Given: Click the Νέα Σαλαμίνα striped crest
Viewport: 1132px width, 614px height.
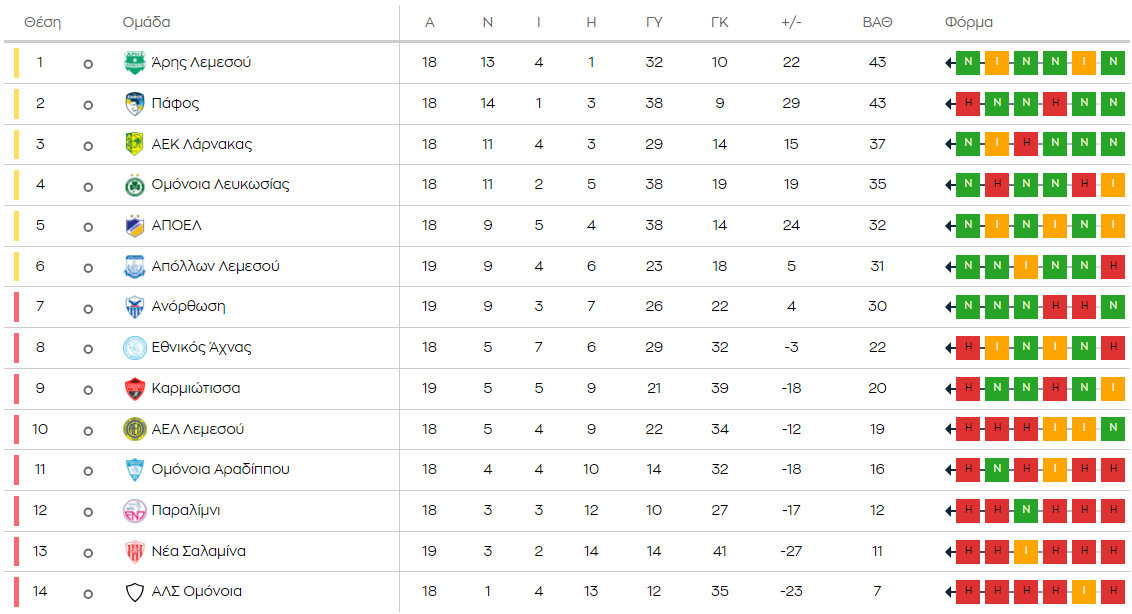Looking at the screenshot, I should tap(134, 551).
